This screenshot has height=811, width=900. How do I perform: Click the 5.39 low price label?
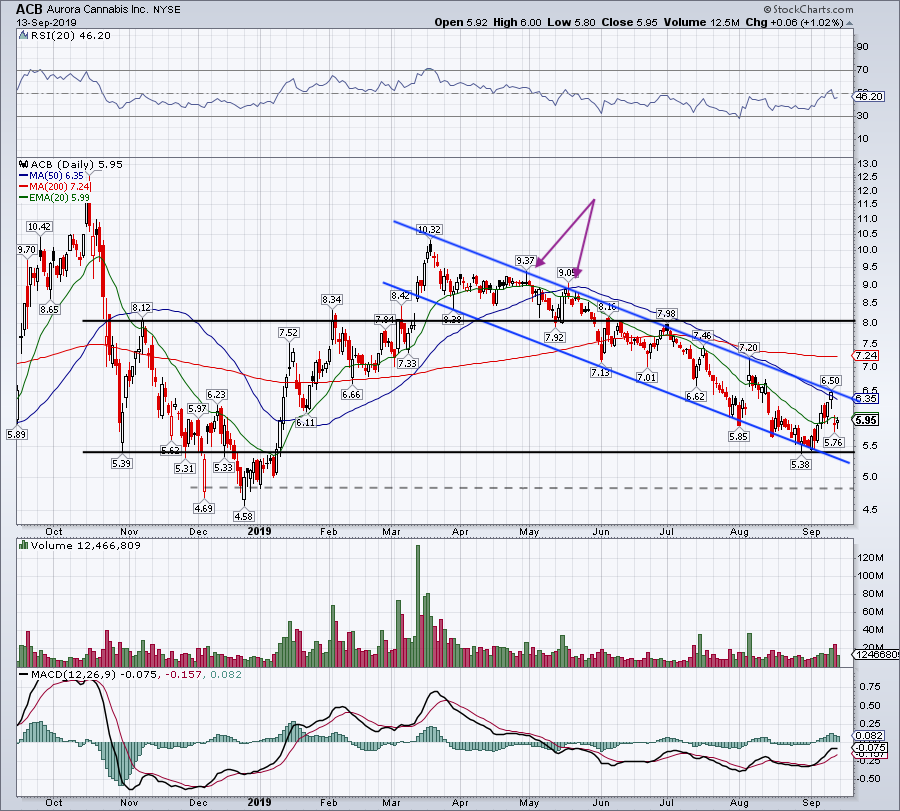coord(122,463)
